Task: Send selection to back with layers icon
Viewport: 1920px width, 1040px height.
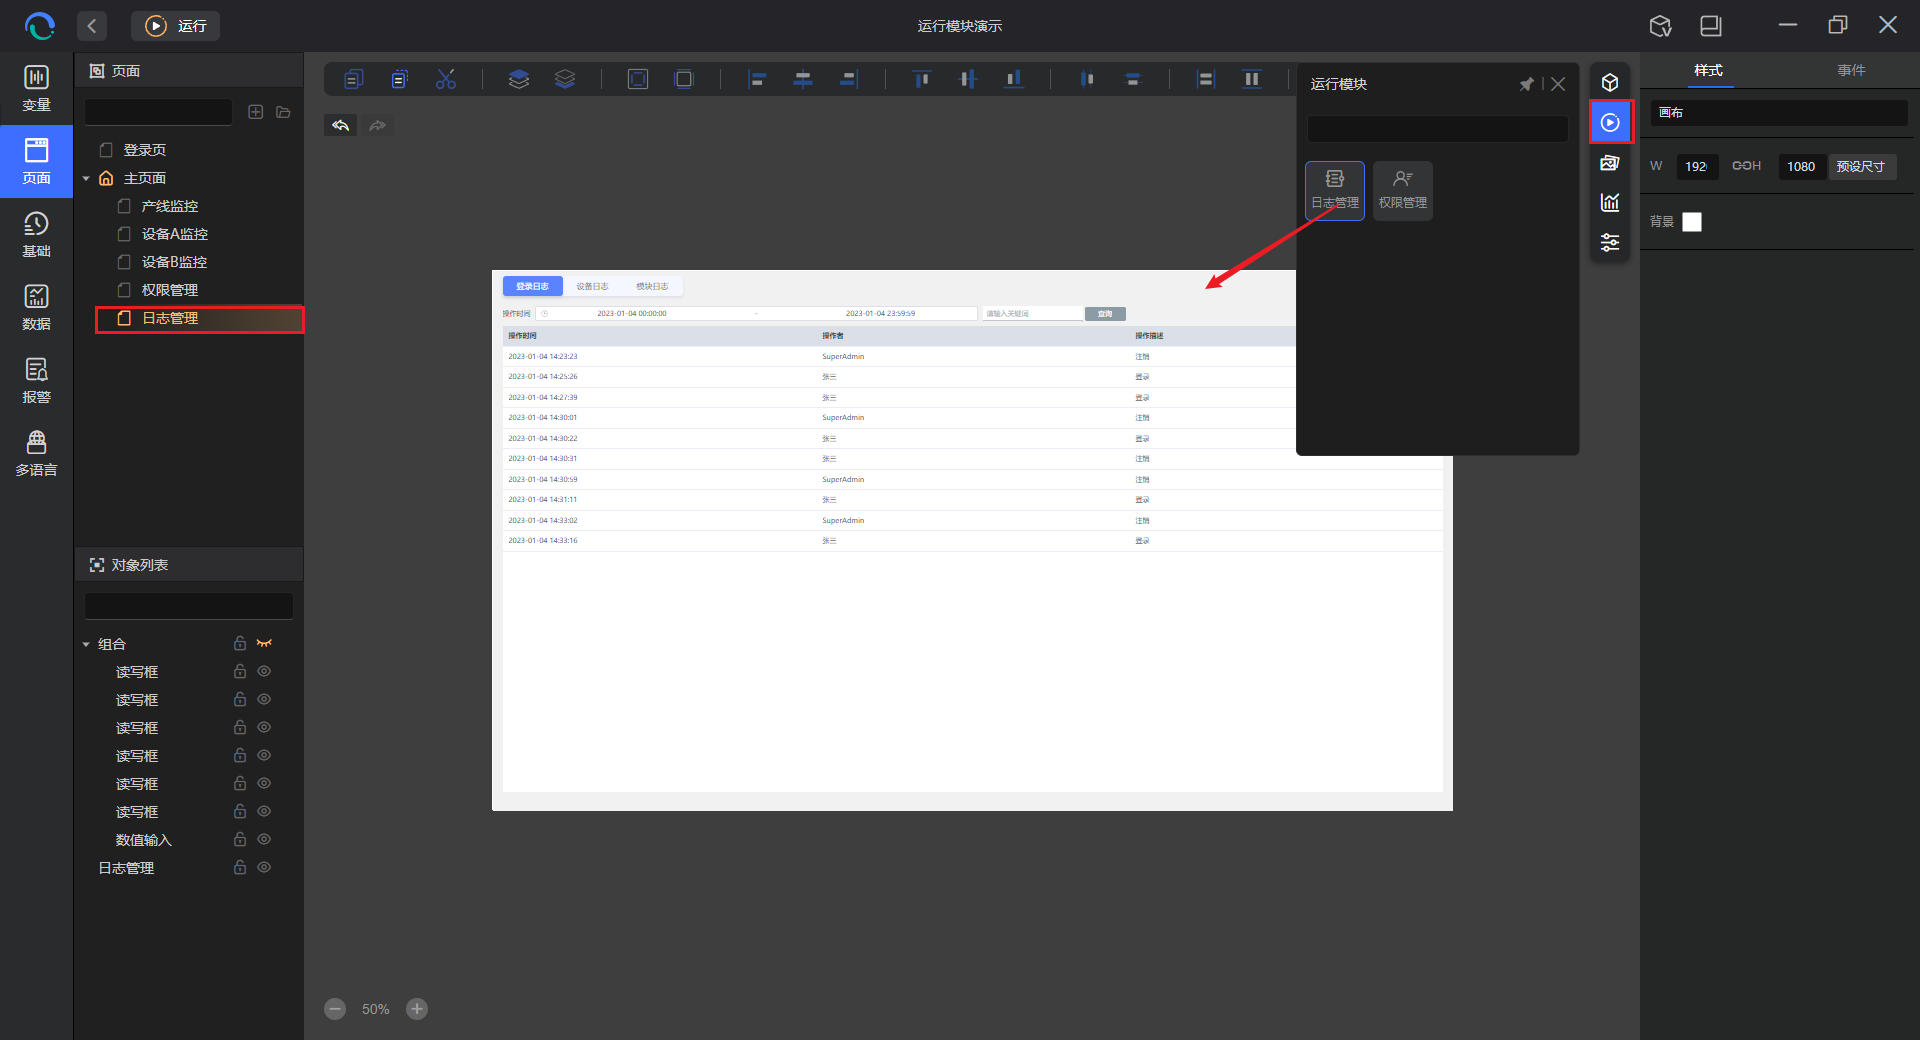Action: [565, 79]
